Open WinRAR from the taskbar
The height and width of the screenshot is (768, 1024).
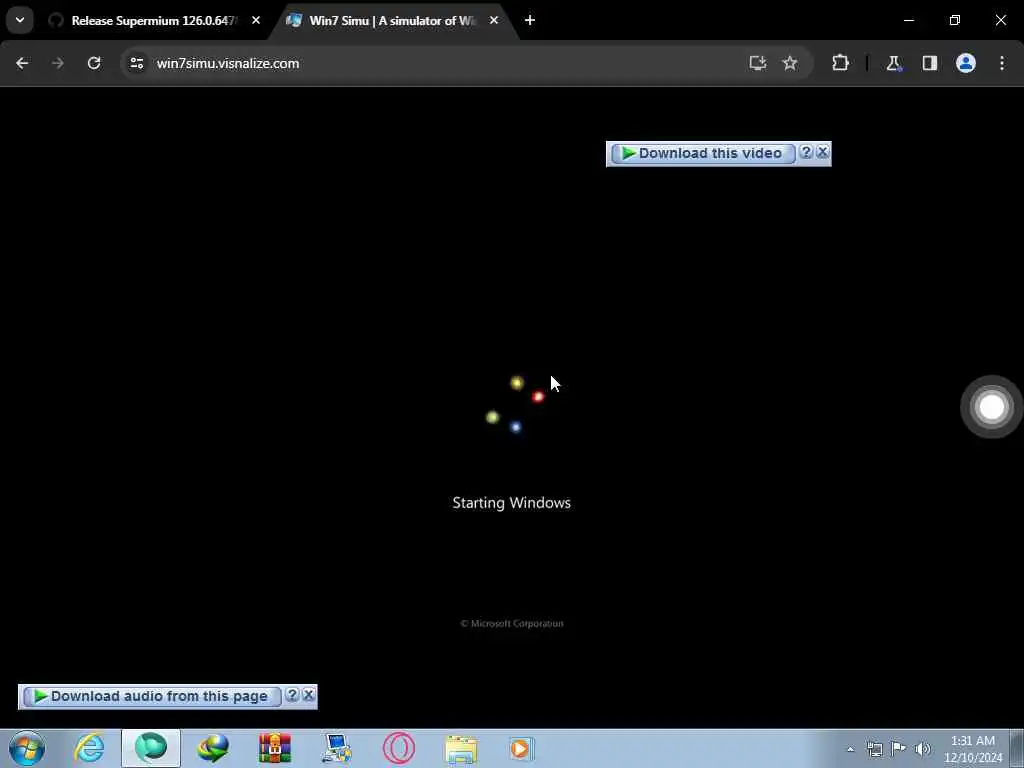pos(275,748)
